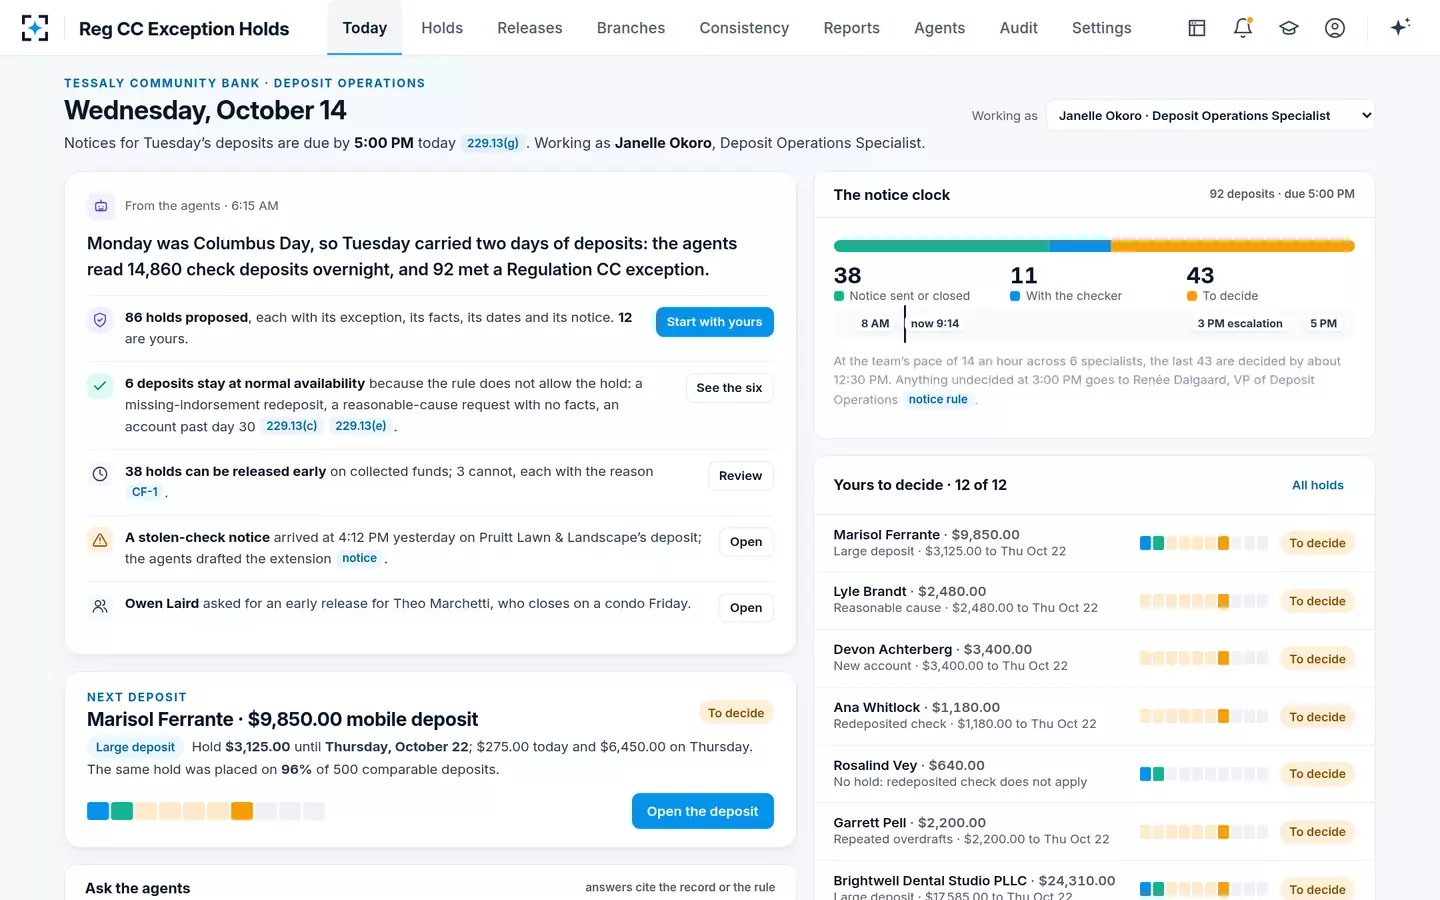
Task: Open the 229.13(g) rule citation
Action: [x=493, y=143]
